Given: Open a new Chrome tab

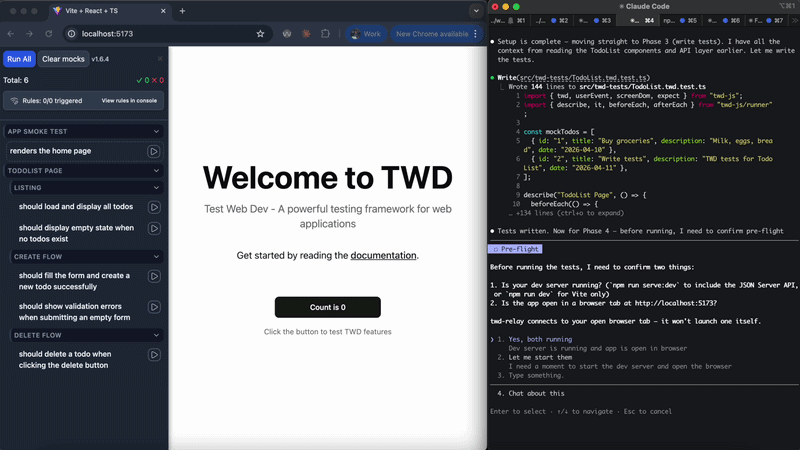Looking at the screenshot, I should (182, 11).
